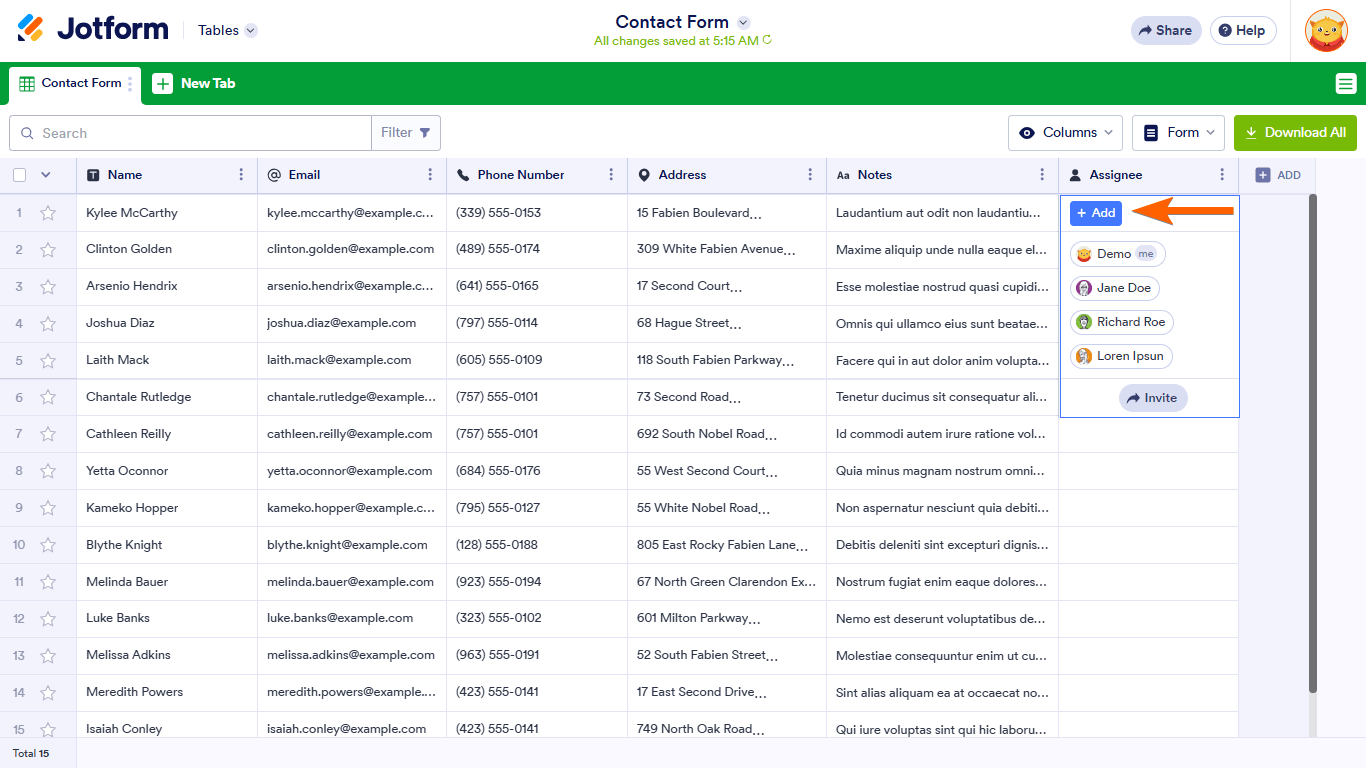
Task: Star the Melissa Adkins row
Action: pyautogui.click(x=48, y=657)
